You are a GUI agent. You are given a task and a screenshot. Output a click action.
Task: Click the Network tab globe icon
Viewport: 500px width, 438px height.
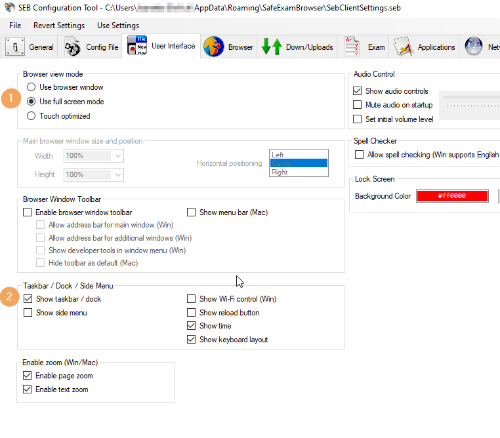pos(474,46)
